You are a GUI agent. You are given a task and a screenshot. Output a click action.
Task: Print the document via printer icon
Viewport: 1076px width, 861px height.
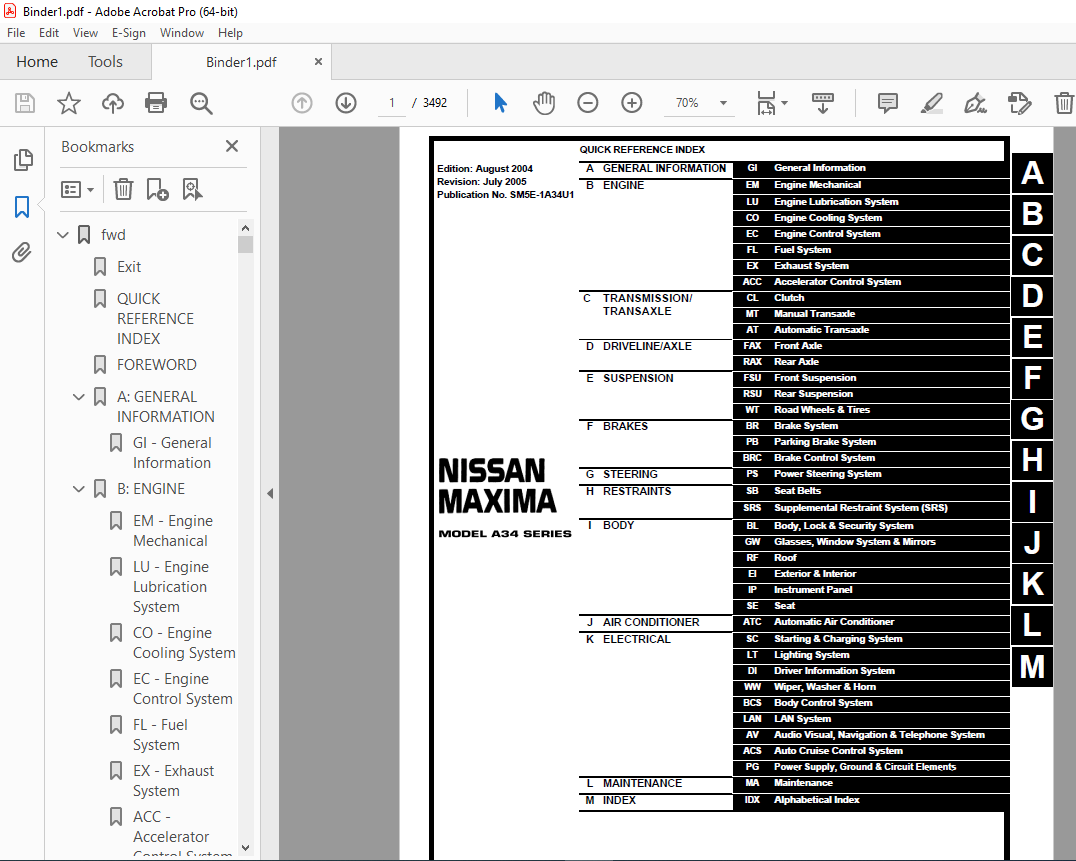156,103
